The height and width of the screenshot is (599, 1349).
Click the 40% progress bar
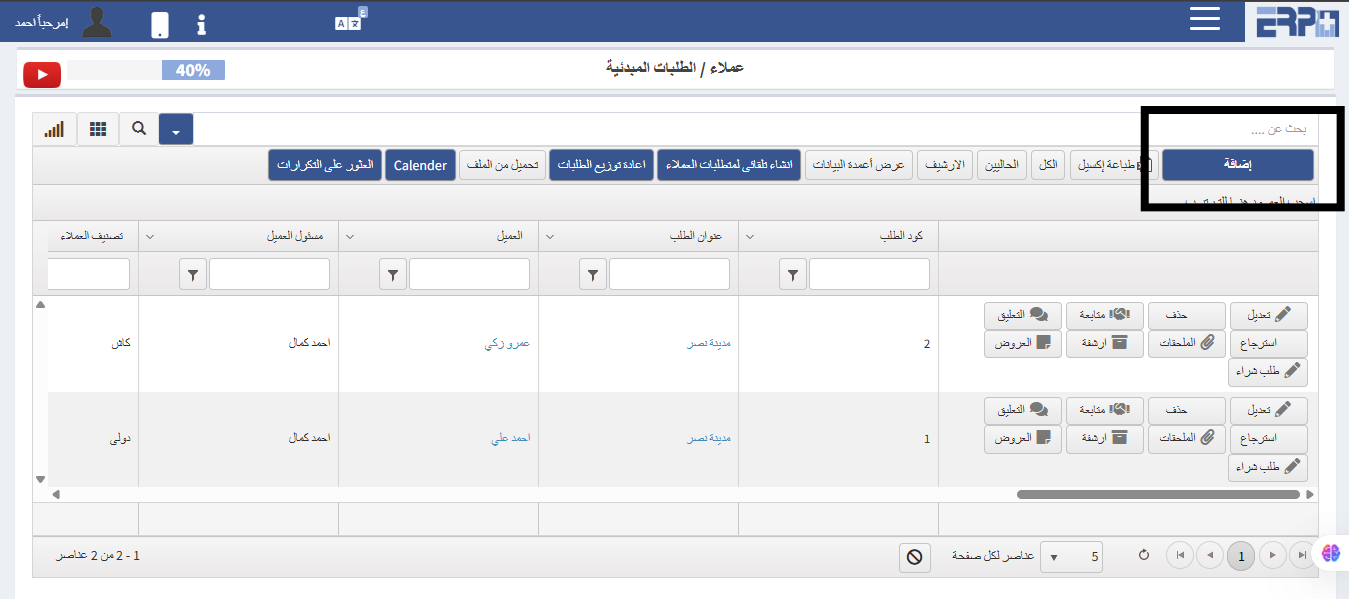(x=193, y=69)
